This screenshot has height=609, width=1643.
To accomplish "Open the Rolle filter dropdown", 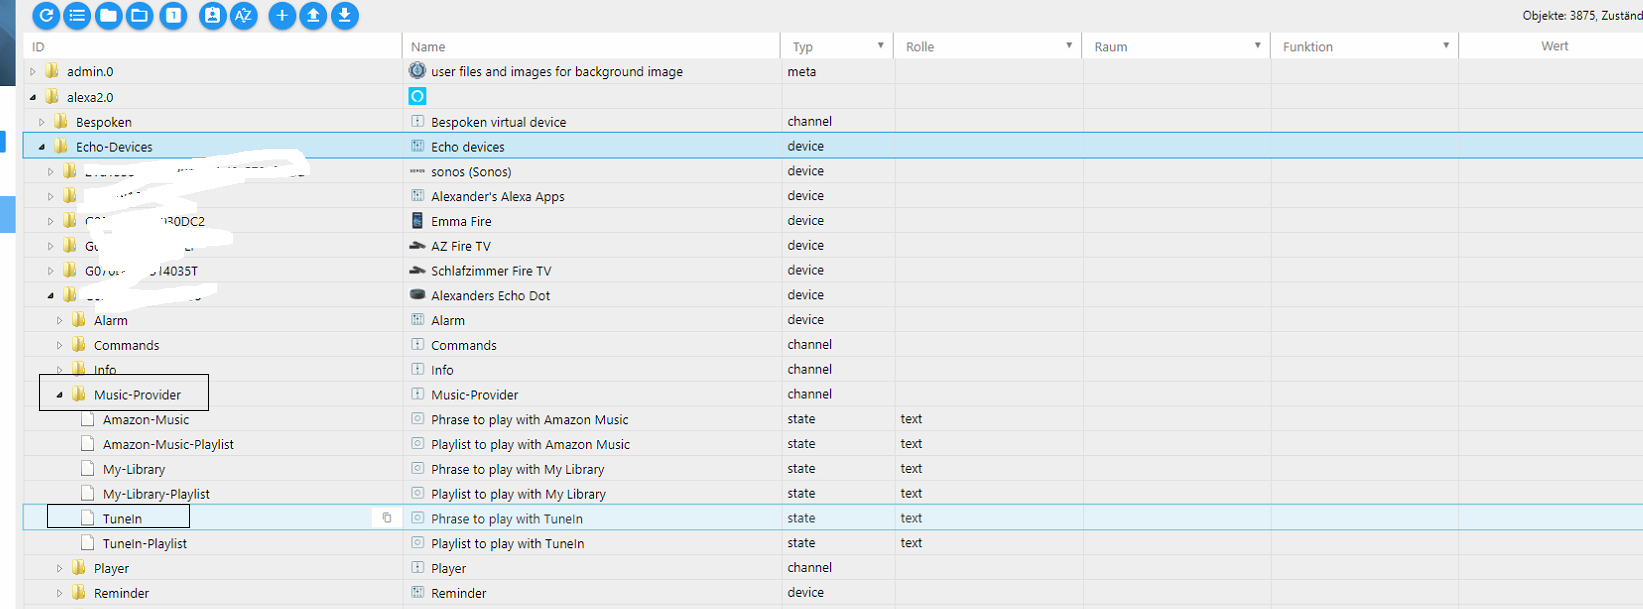I will pyautogui.click(x=1068, y=46).
